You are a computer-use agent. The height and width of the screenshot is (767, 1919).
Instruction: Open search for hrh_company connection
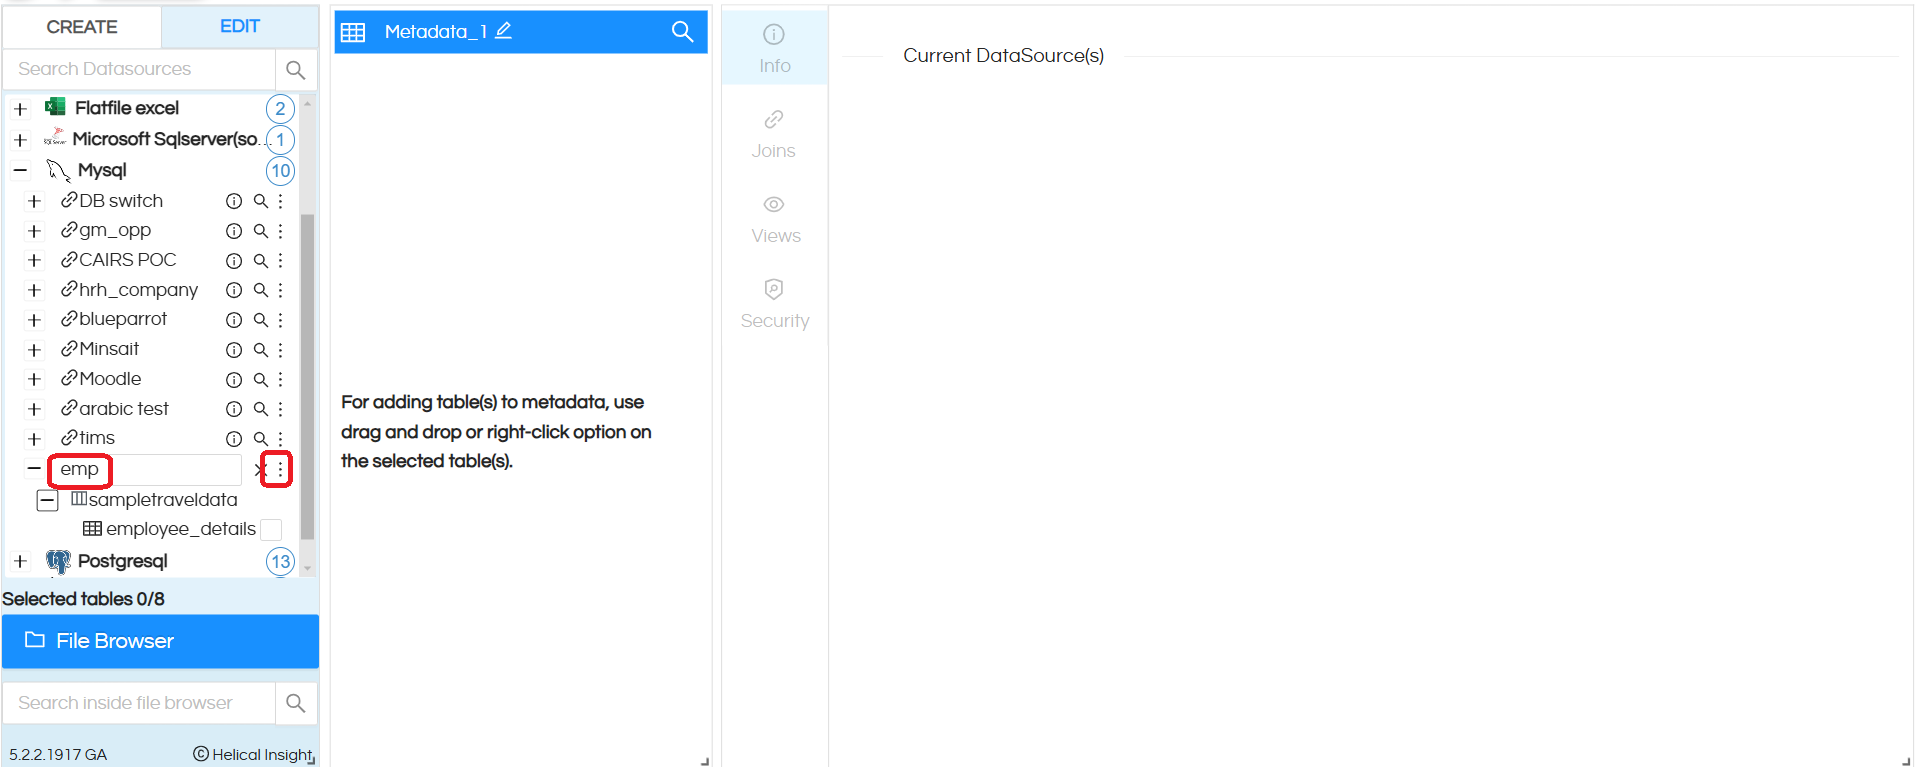(x=260, y=290)
